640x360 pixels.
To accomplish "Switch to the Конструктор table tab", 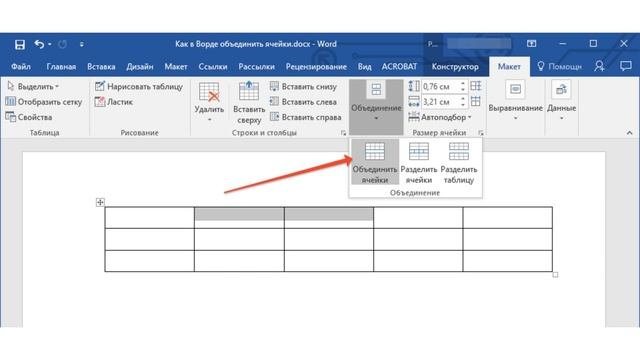I will tap(455, 67).
